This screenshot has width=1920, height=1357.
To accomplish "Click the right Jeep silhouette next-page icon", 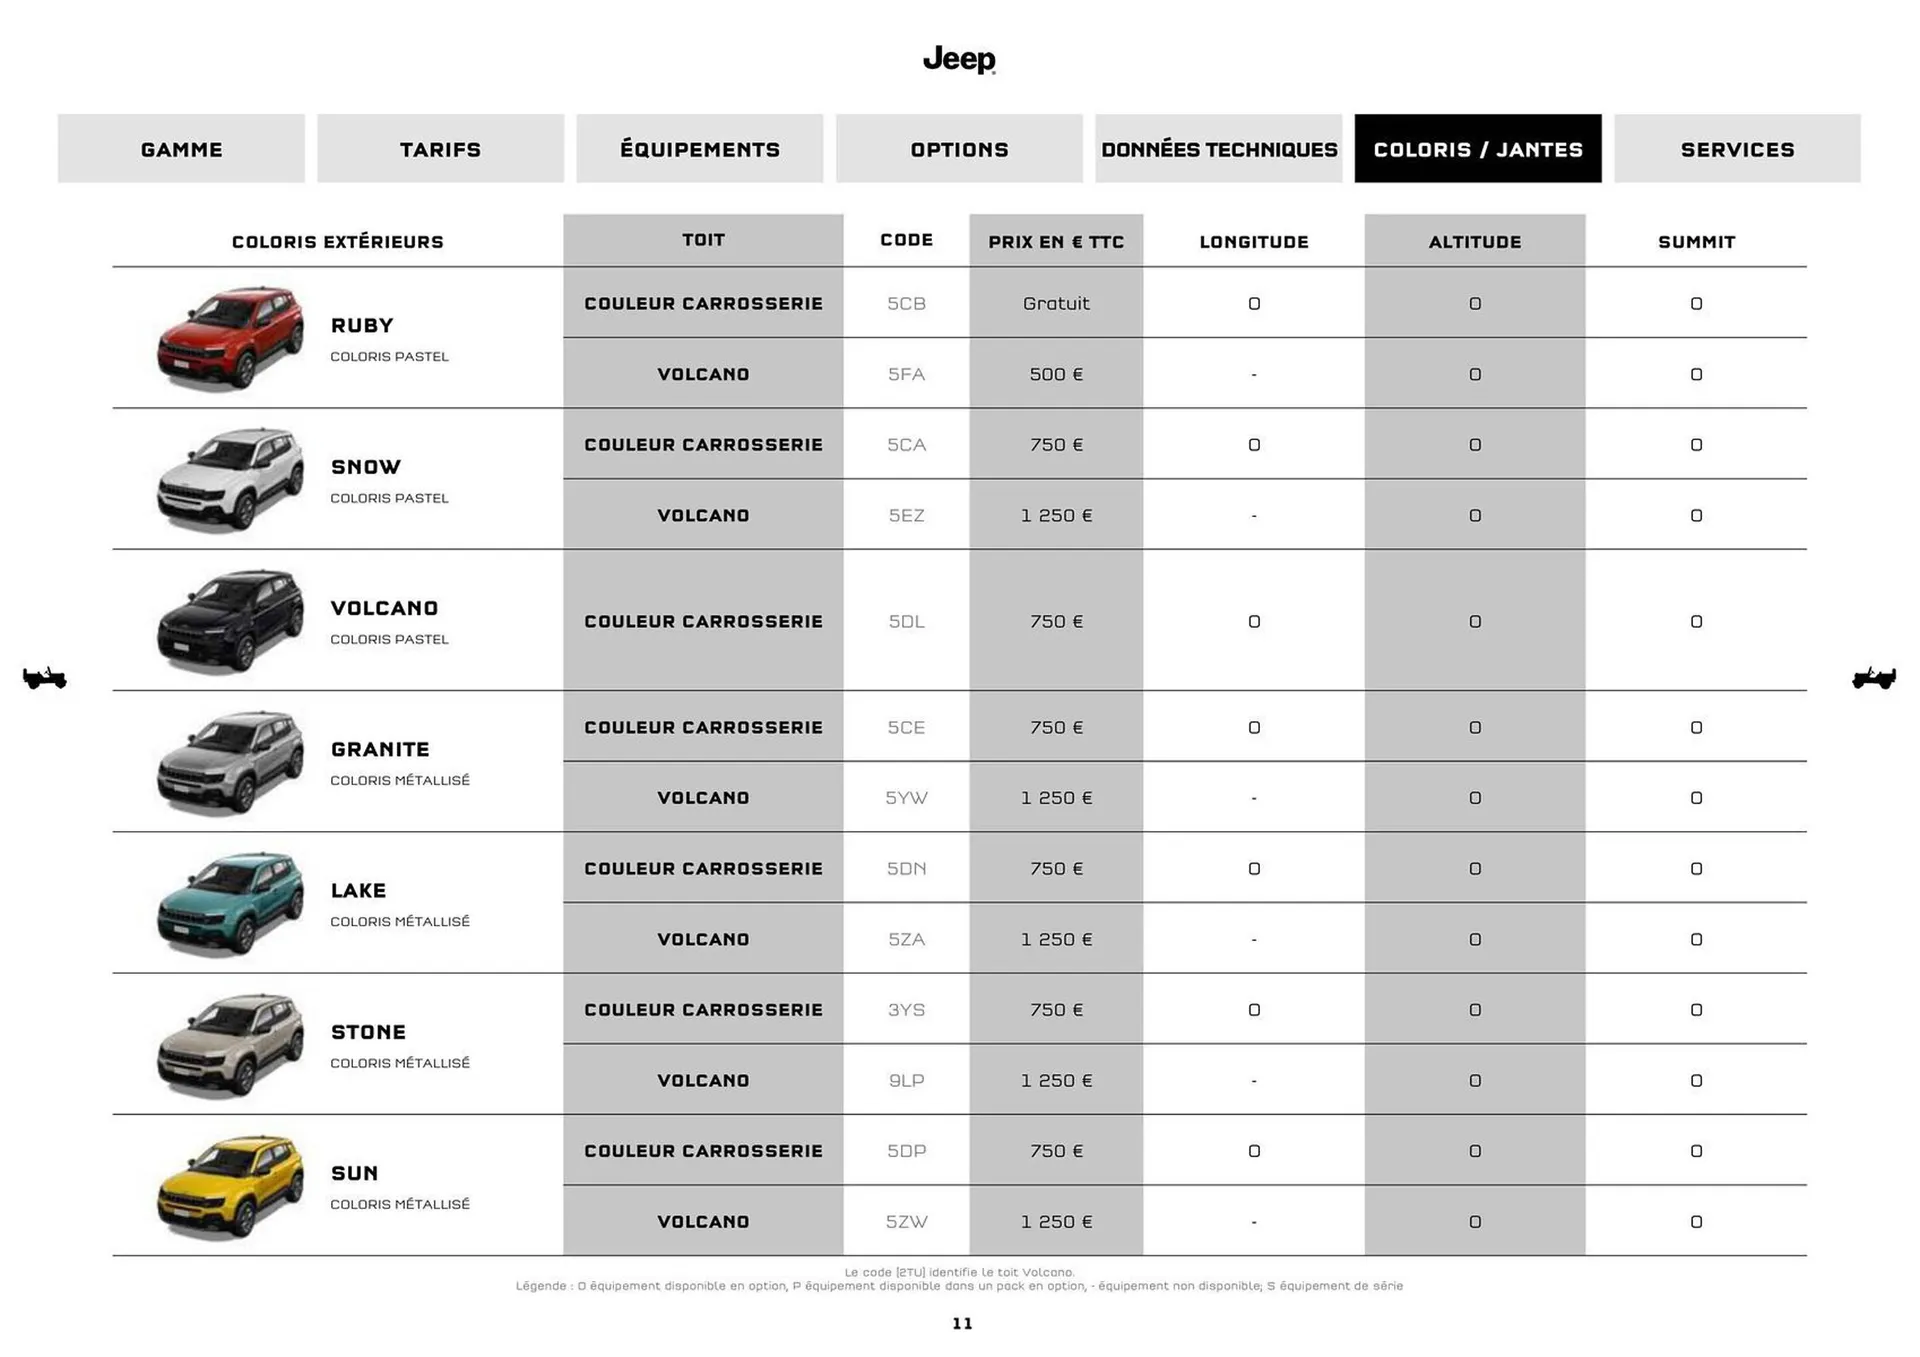I will (x=1873, y=678).
